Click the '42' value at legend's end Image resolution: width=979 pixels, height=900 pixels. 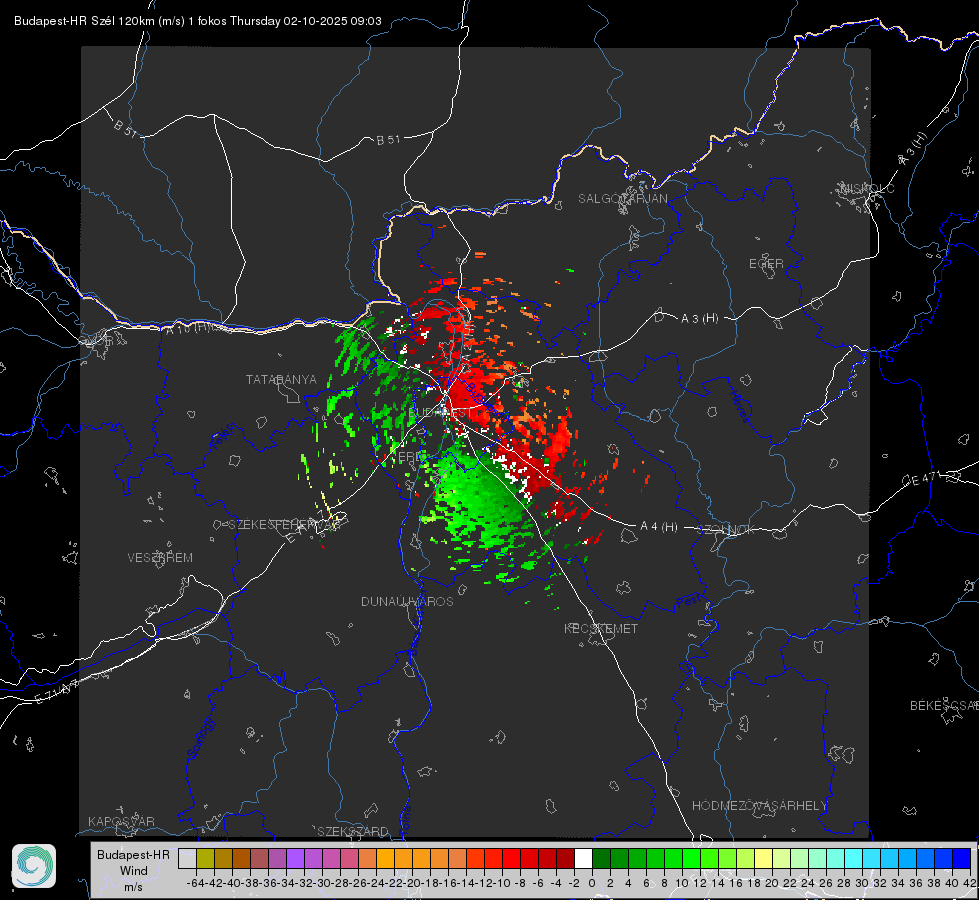coord(969,883)
